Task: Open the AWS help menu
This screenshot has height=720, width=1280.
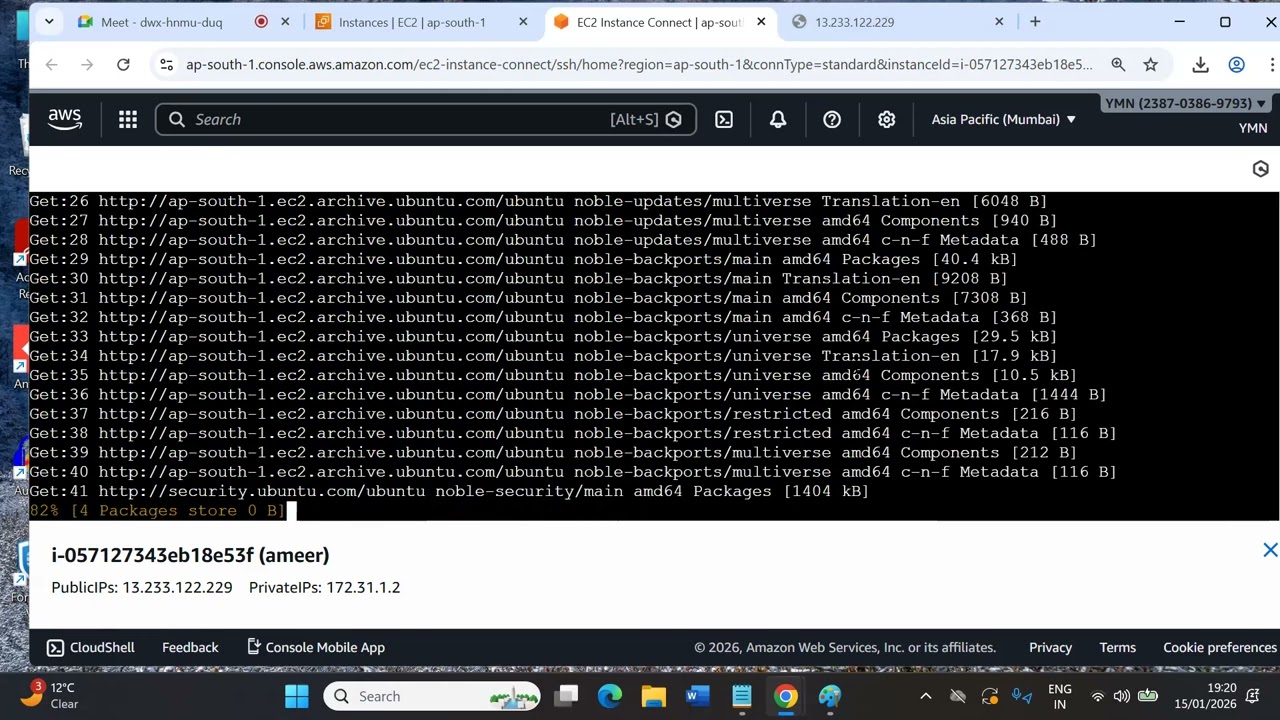Action: [x=832, y=119]
